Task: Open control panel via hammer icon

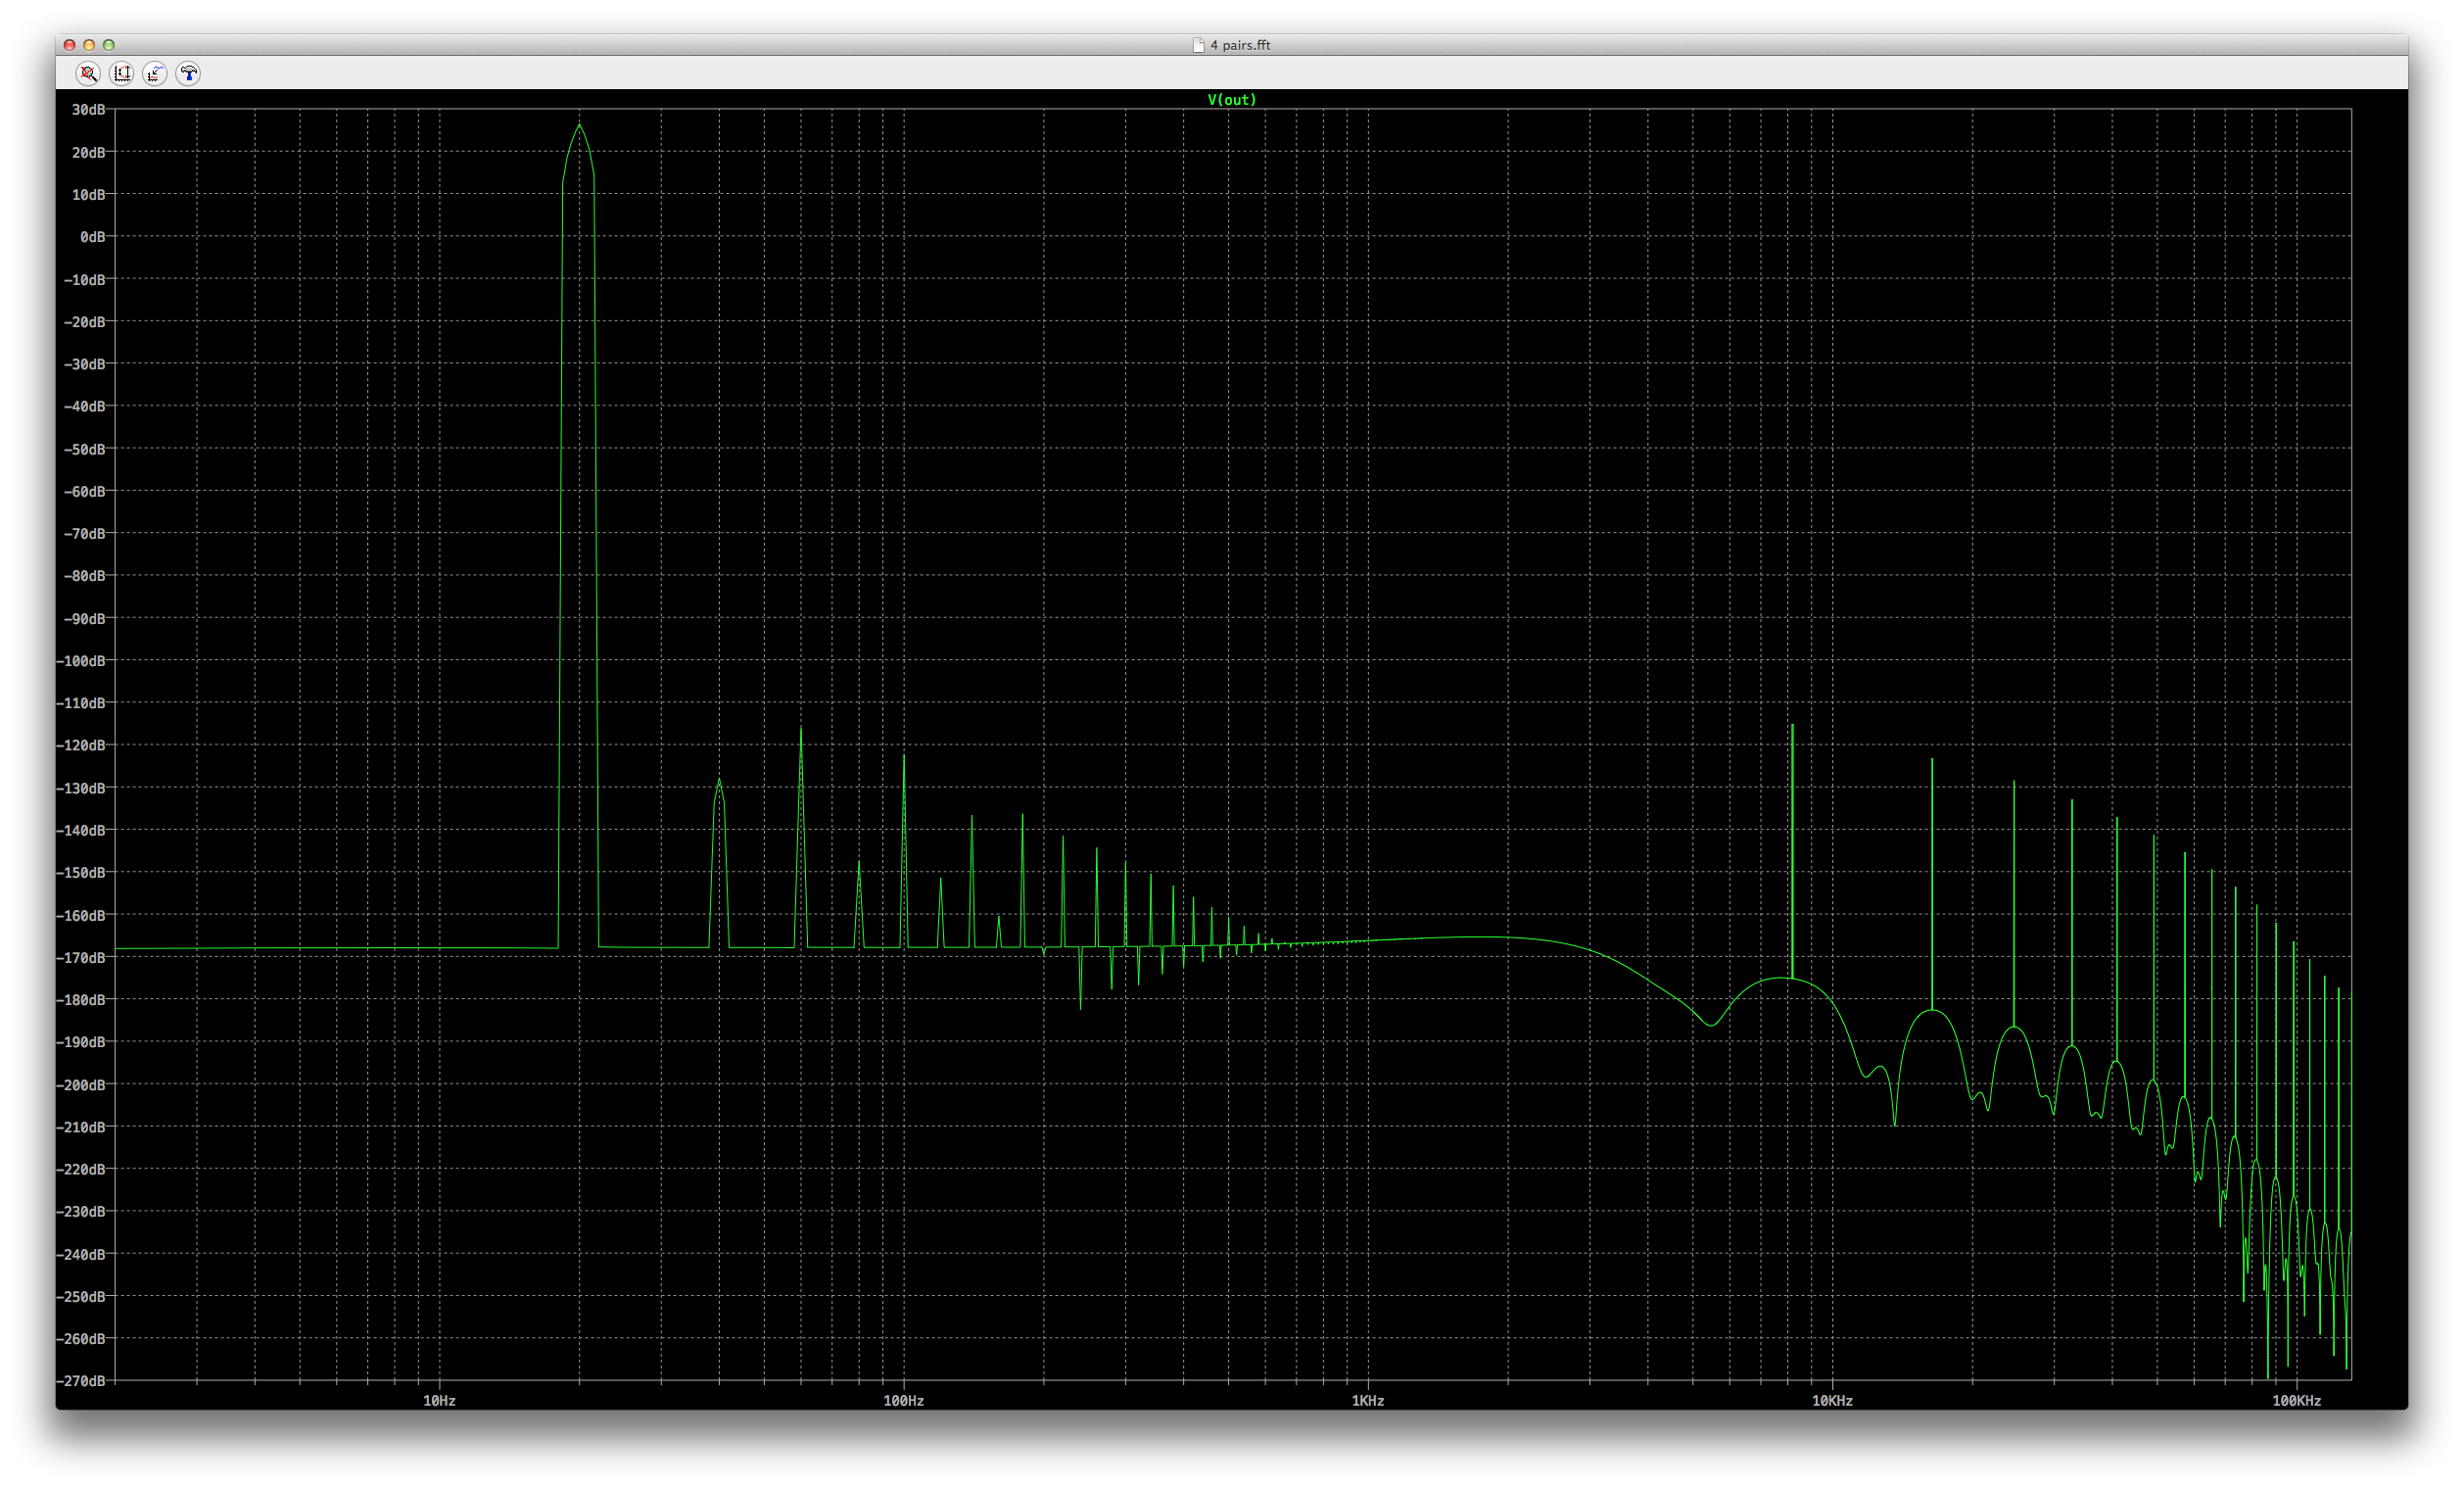Action: tap(188, 73)
